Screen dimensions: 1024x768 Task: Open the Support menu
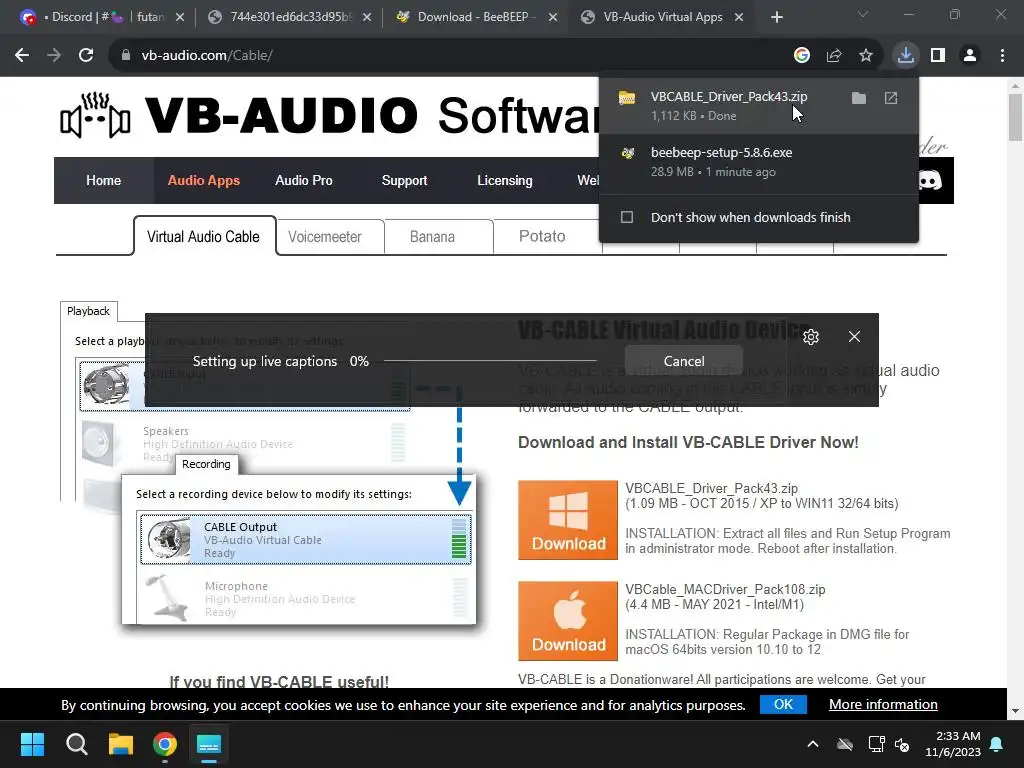point(404,180)
